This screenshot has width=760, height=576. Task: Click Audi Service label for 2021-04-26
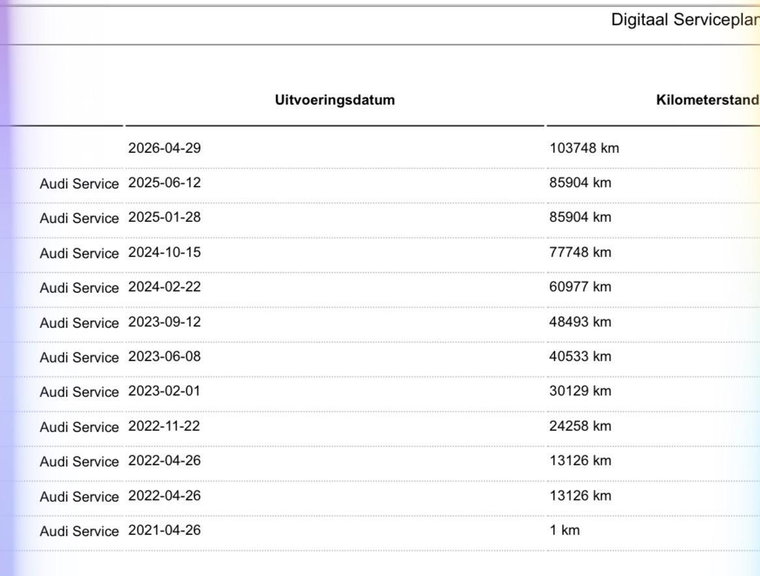click(x=79, y=531)
